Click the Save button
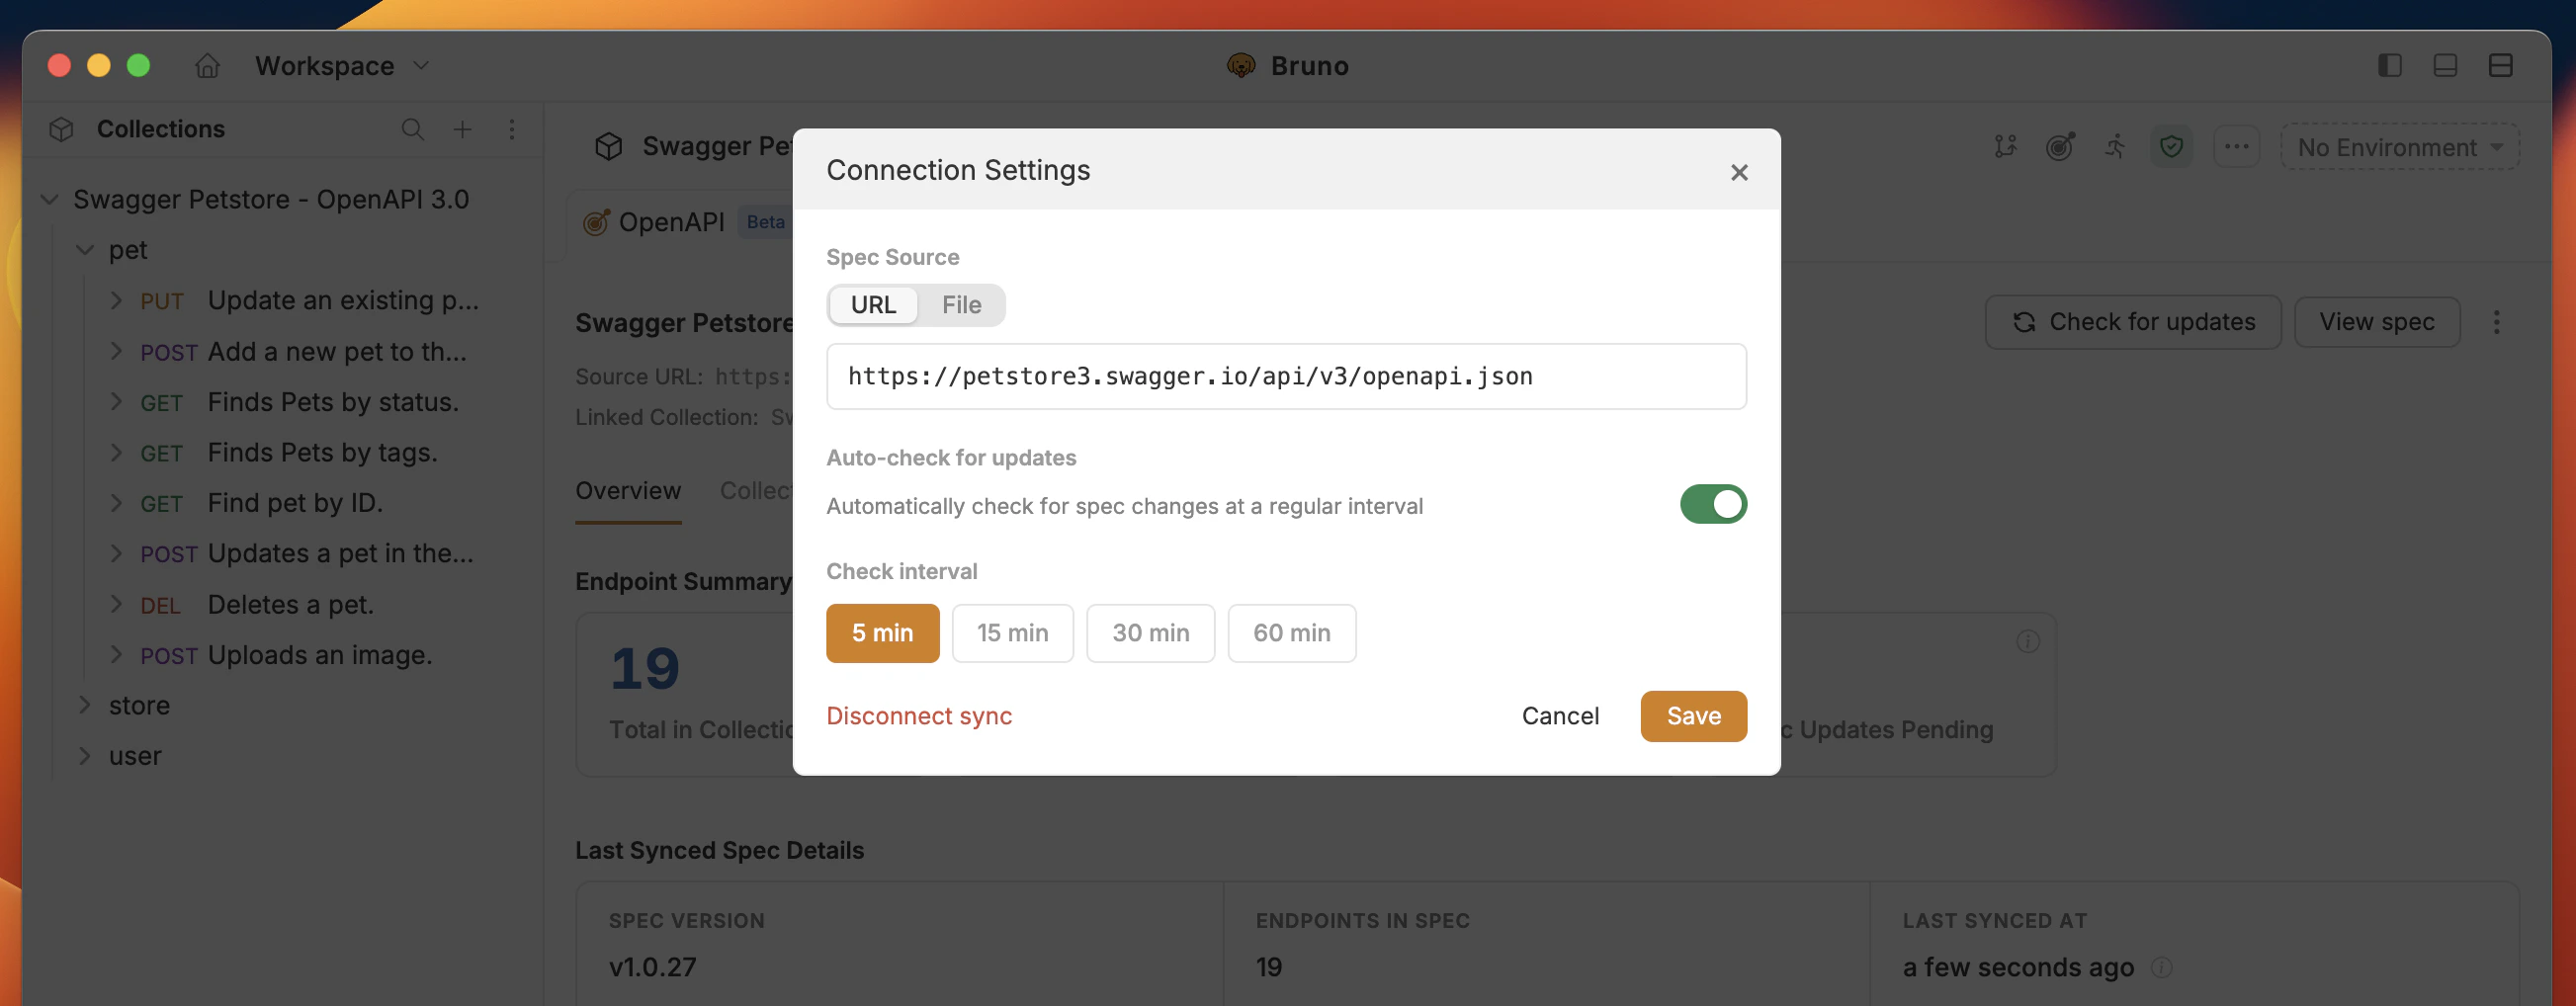Screen dimensions: 2576x1006 [1693, 716]
